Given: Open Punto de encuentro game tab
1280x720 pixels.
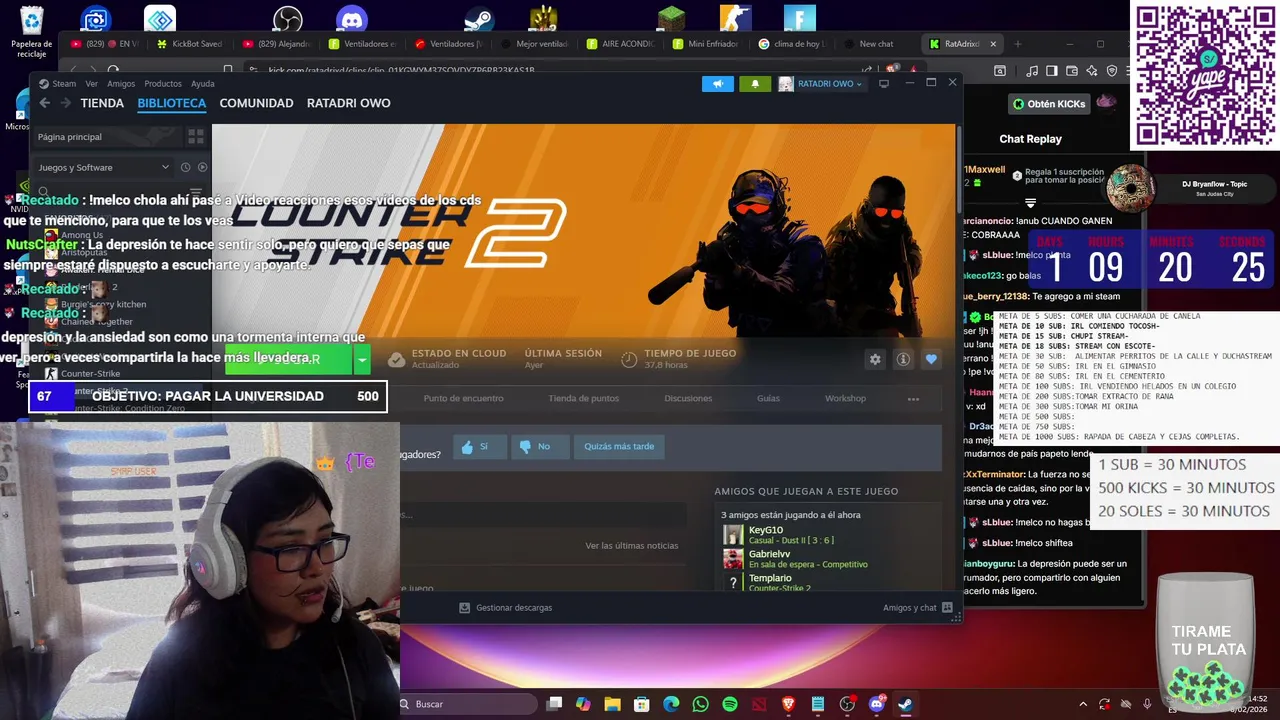Looking at the screenshot, I should [463, 398].
